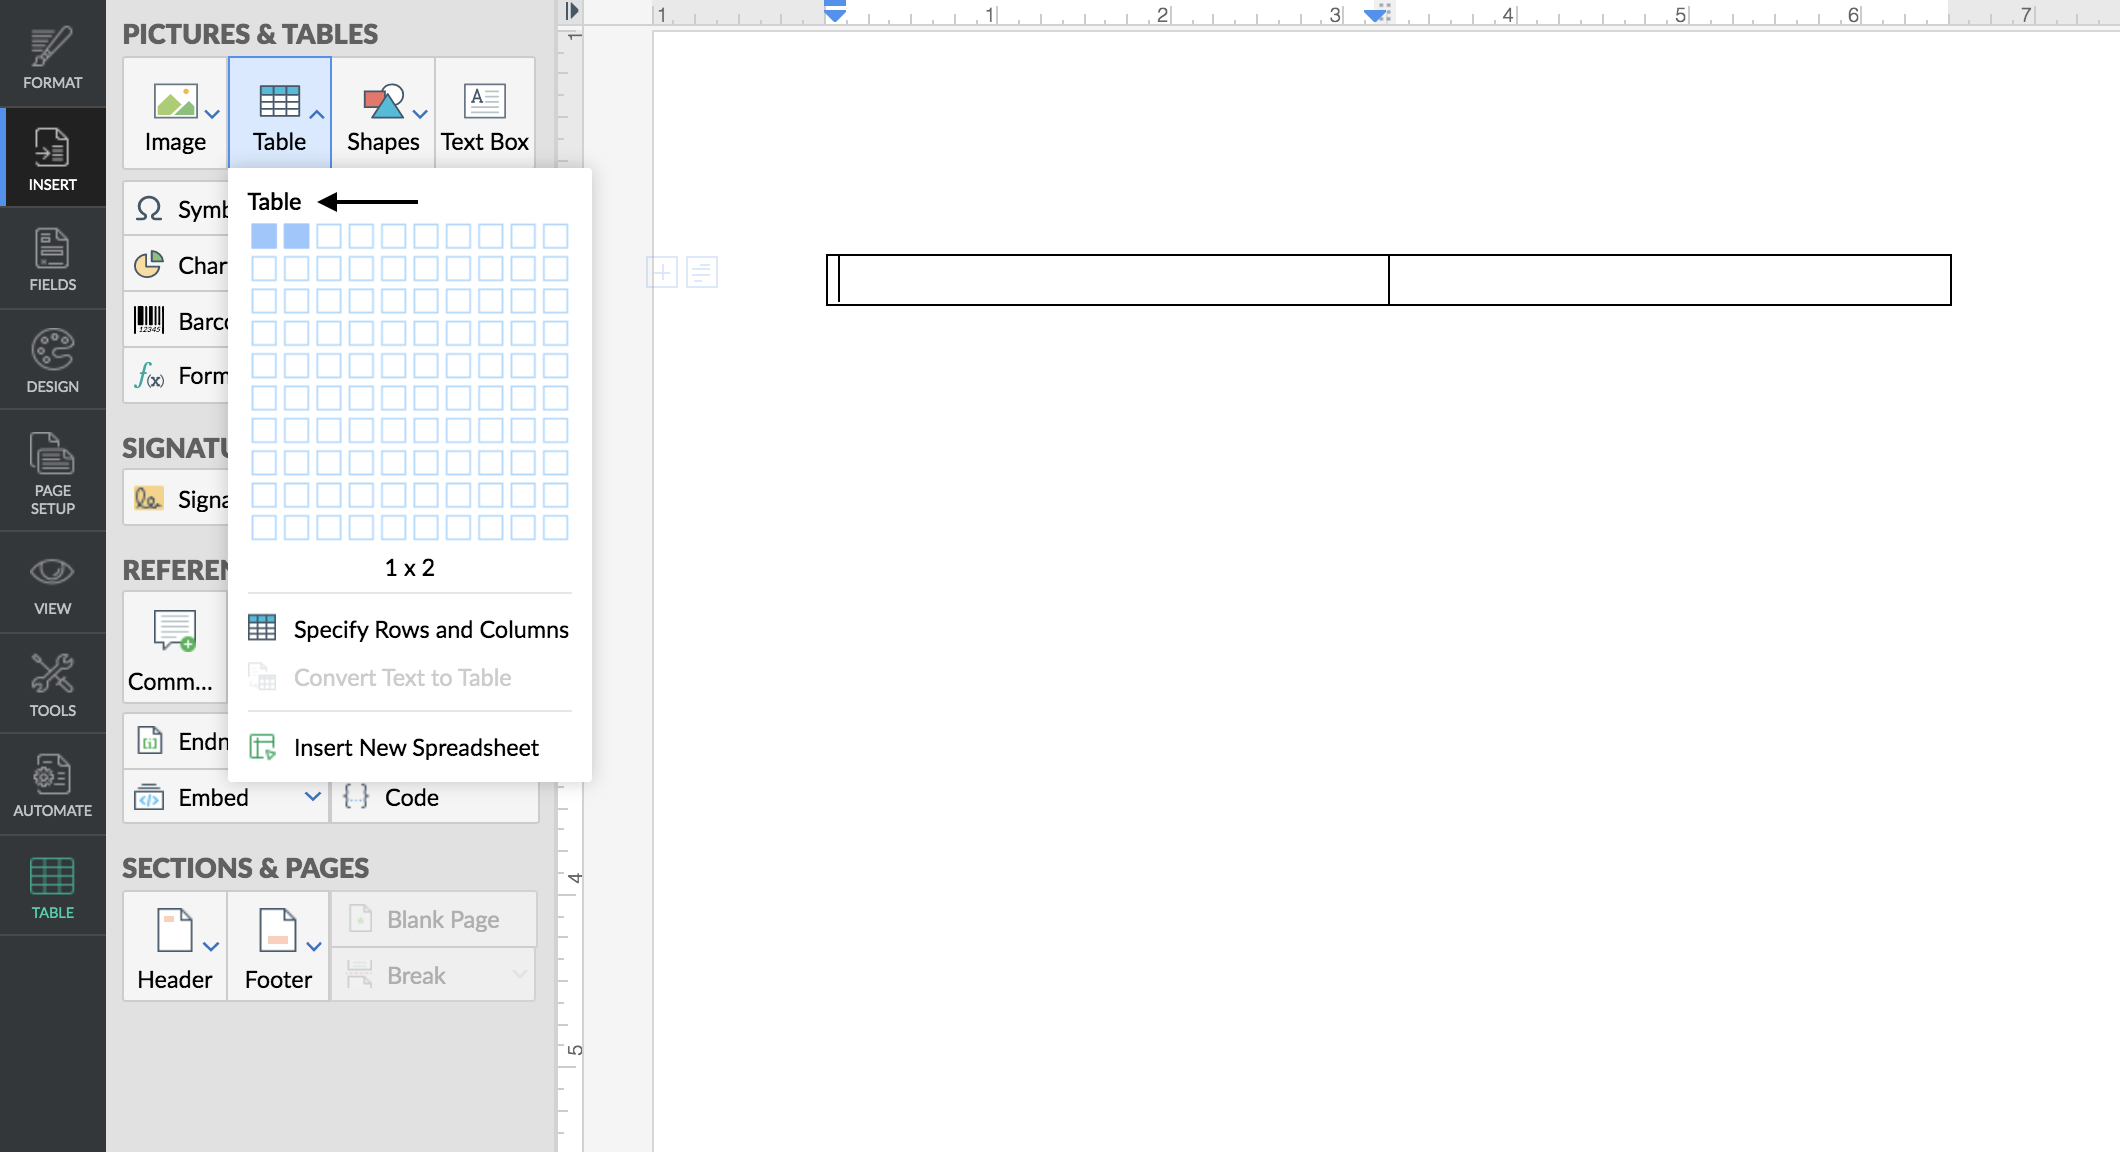This screenshot has width=2120, height=1152.
Task: Click the Code insert button
Action: [411, 797]
